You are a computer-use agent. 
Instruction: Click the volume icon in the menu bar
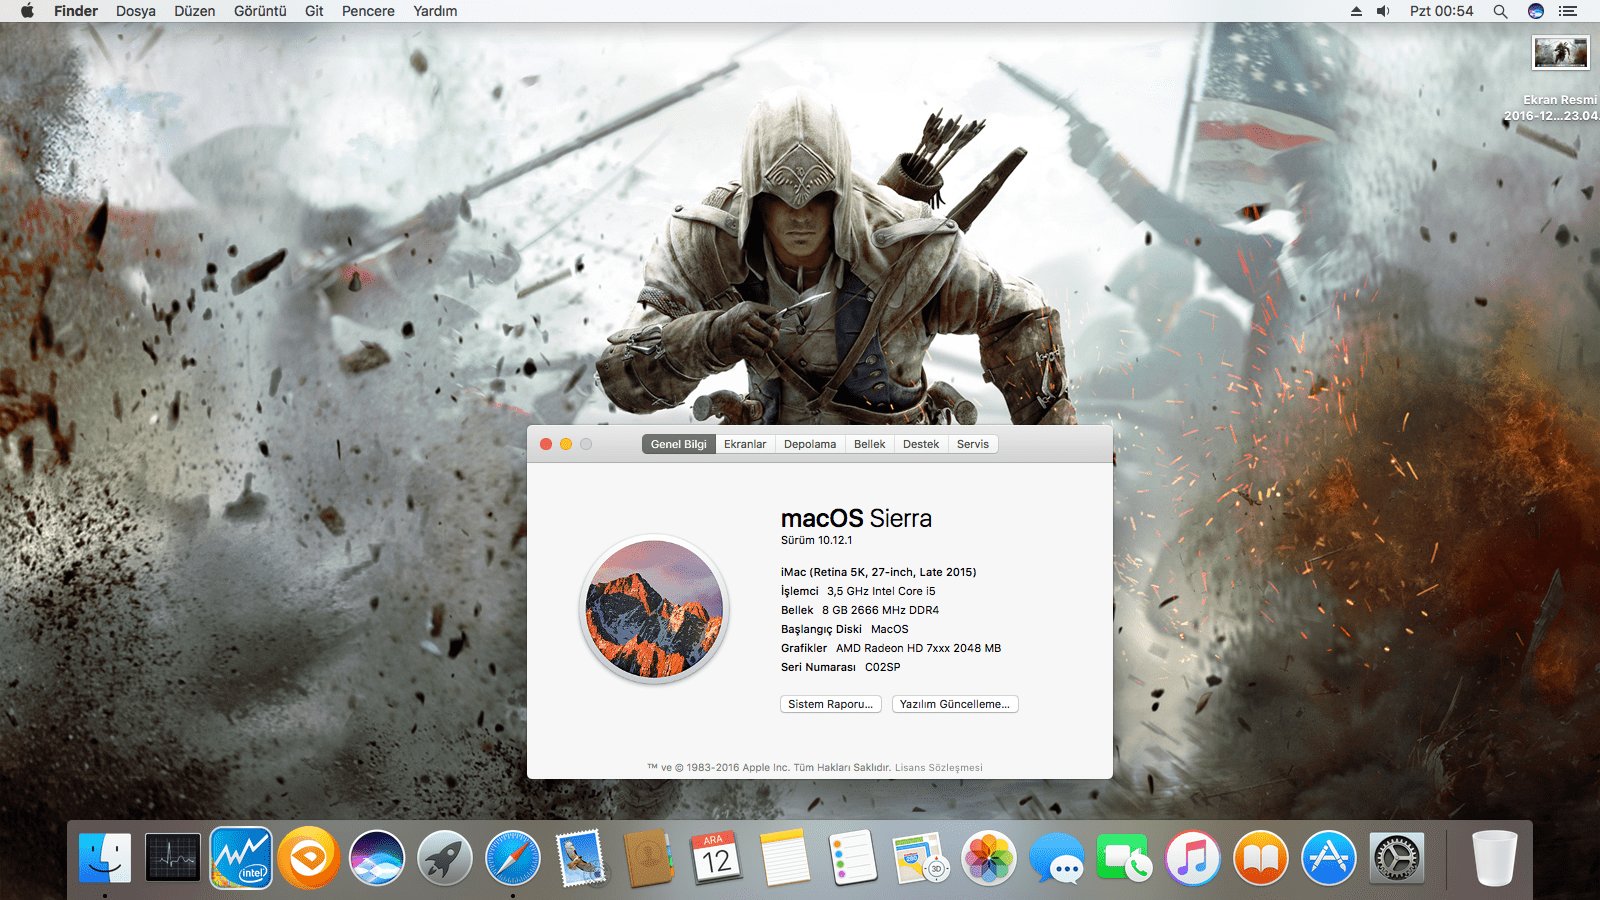(x=1383, y=11)
